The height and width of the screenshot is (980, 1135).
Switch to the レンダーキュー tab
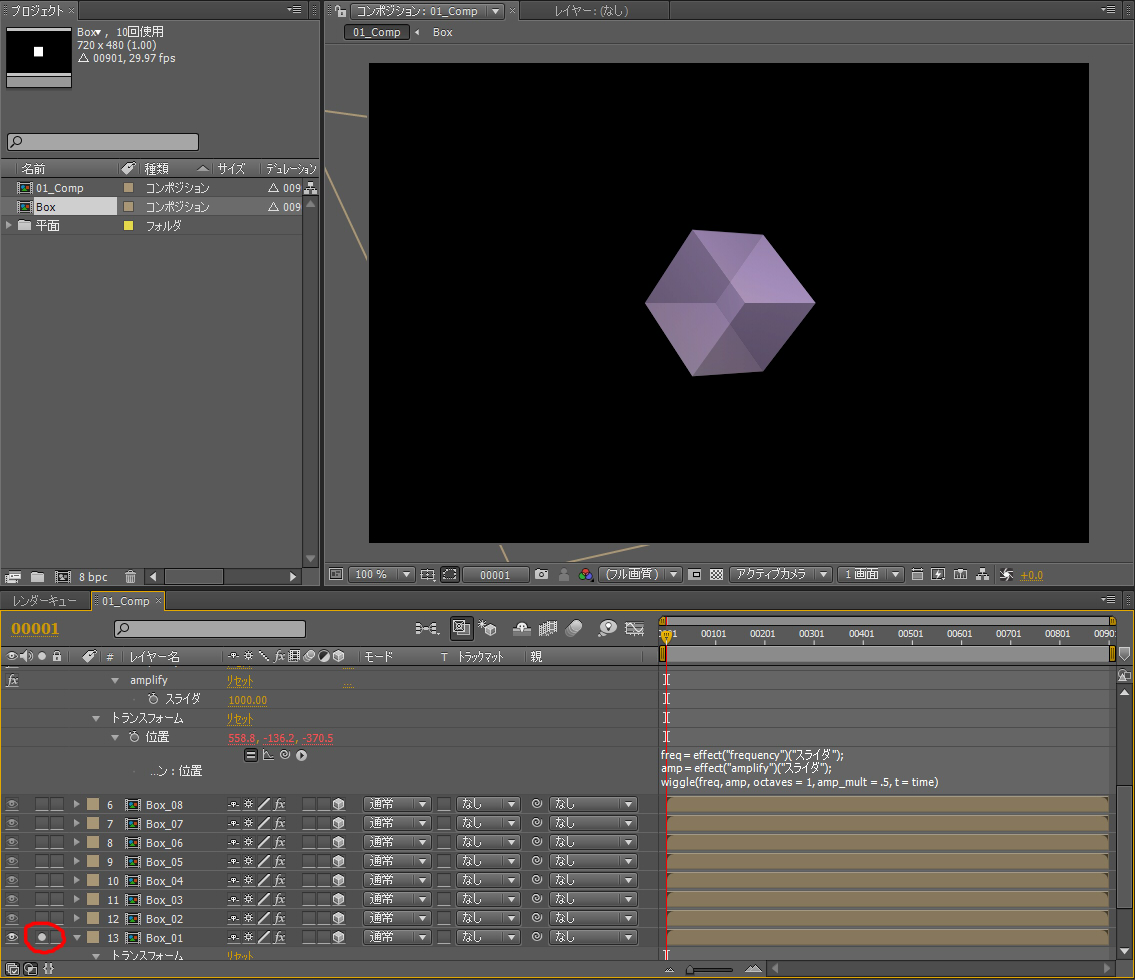[44, 601]
